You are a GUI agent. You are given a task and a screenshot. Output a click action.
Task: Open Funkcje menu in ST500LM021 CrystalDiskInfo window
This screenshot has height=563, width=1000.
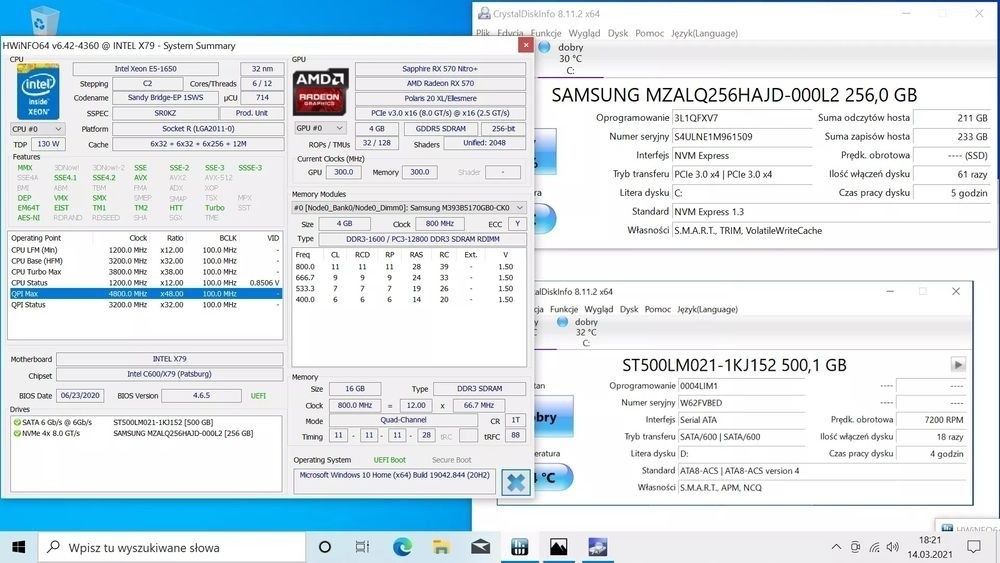coord(564,309)
